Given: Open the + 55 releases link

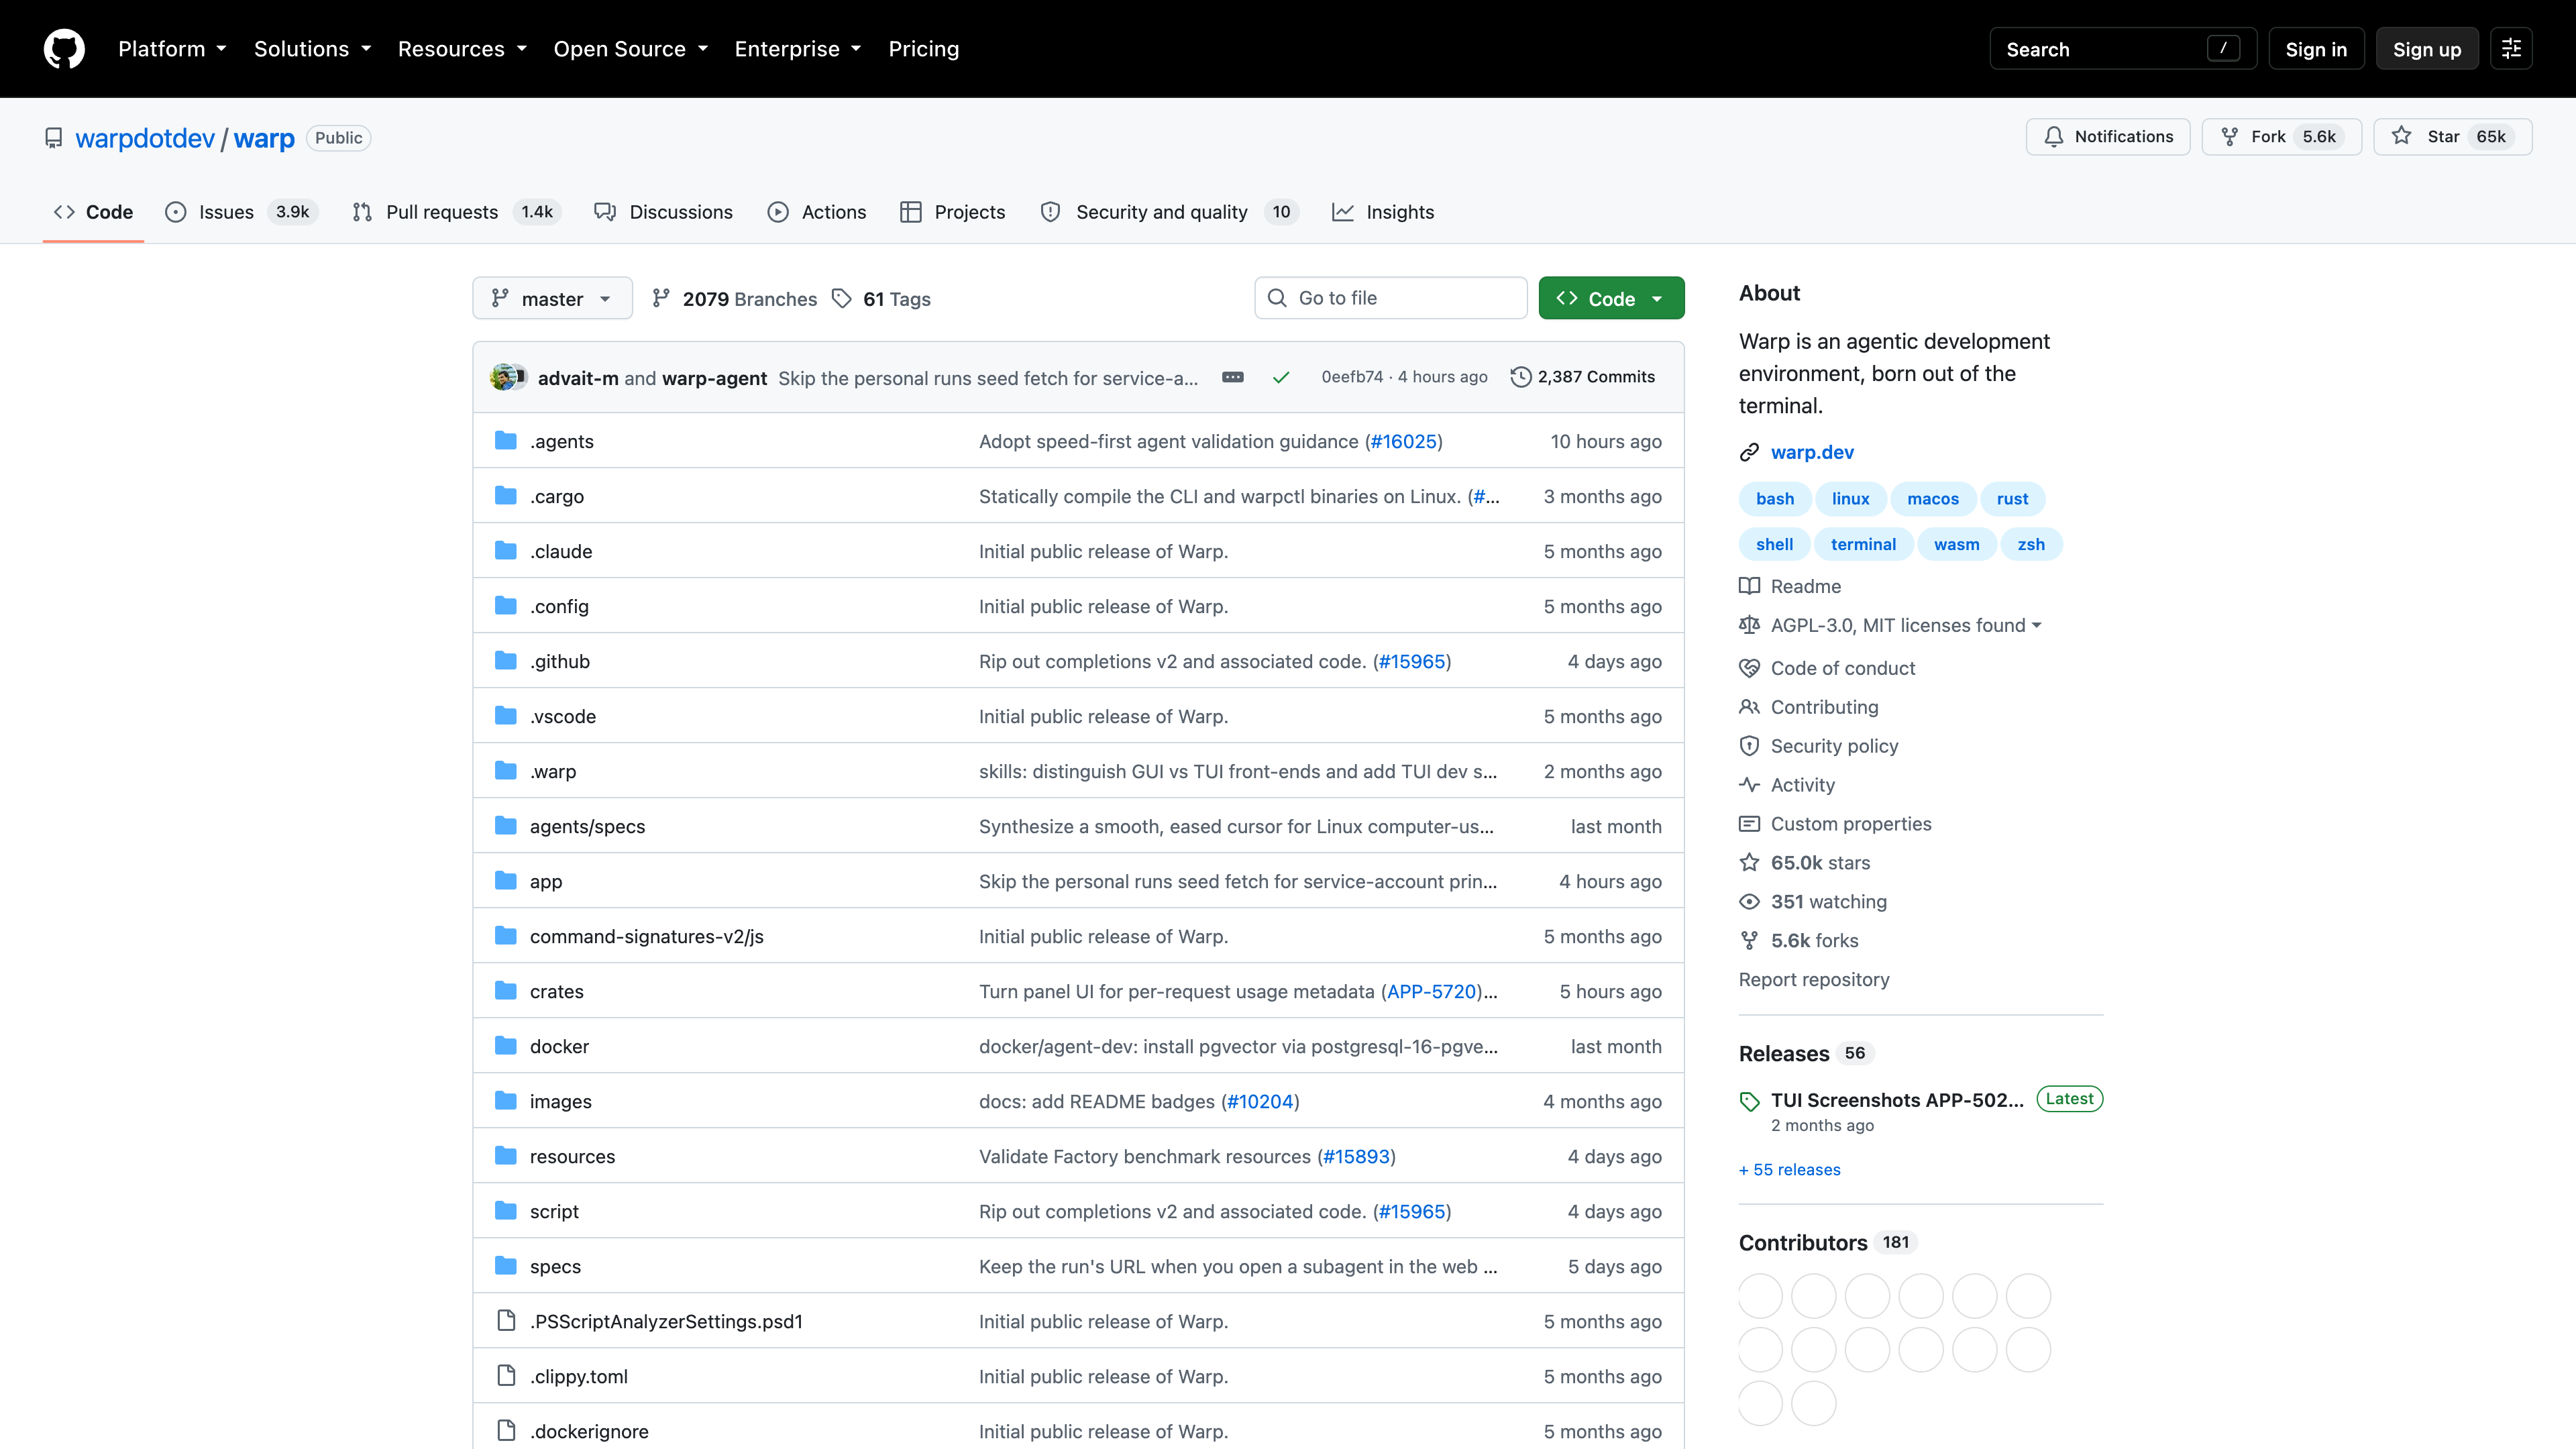Looking at the screenshot, I should [x=1789, y=1169].
